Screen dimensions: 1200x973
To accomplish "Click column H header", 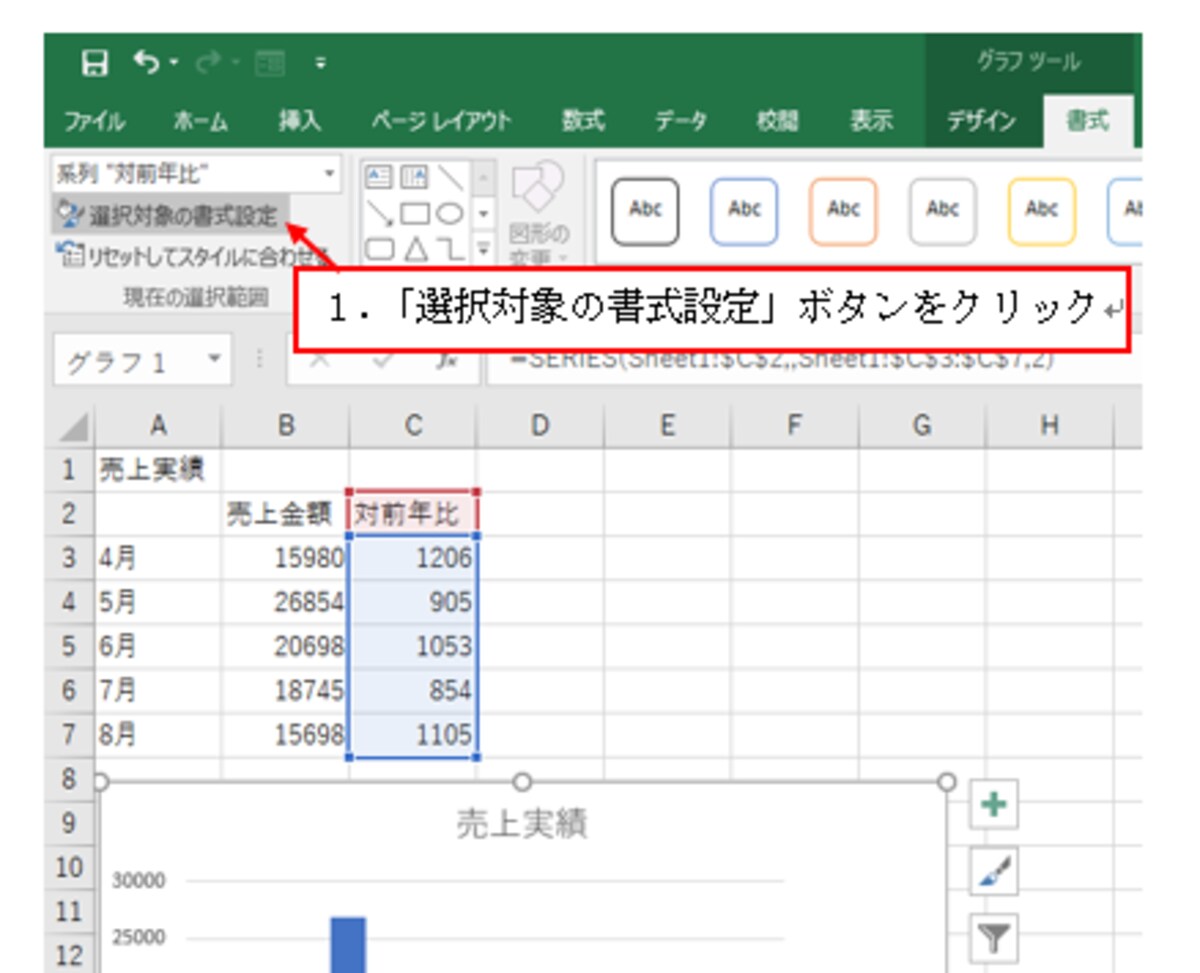I will 1048,427.
